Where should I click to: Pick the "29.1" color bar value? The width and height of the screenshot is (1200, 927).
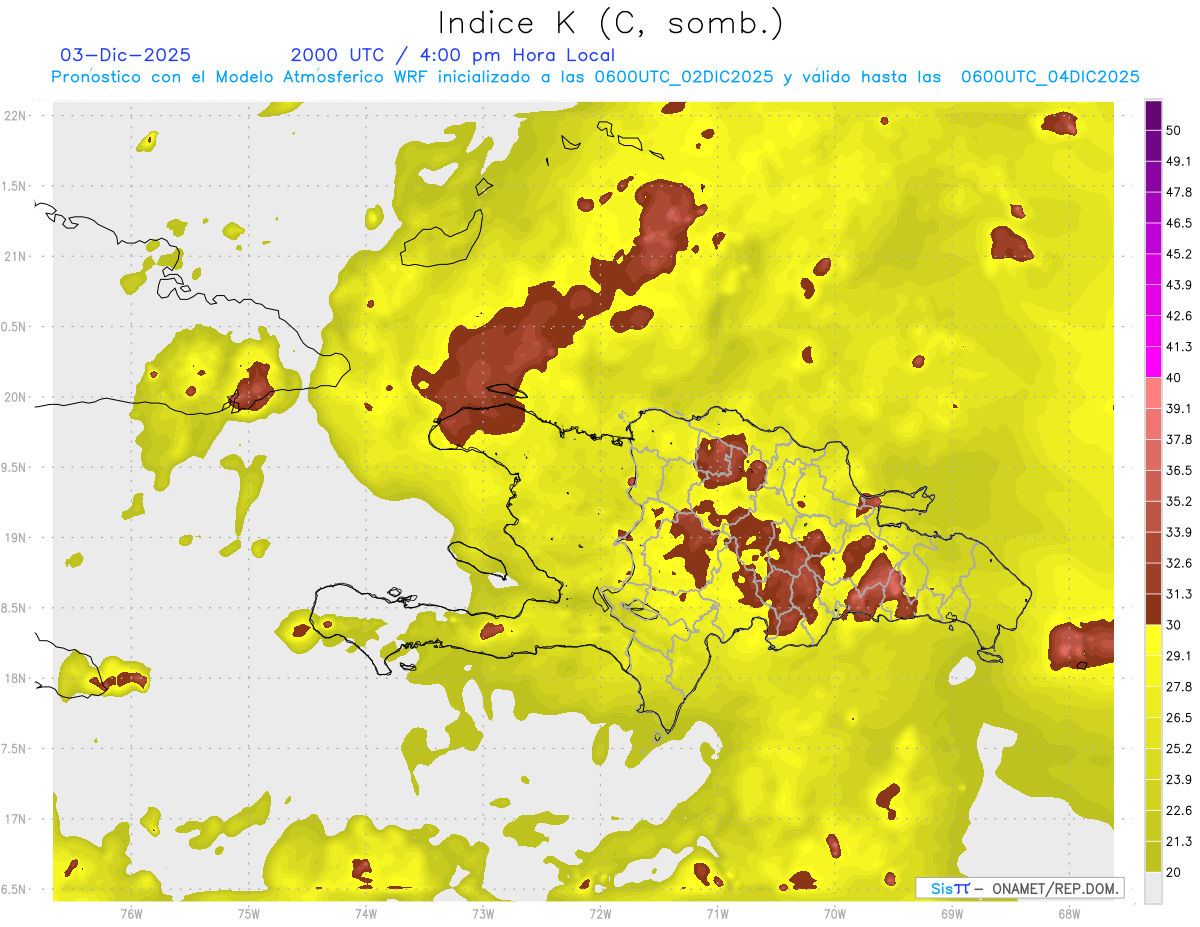point(1178,656)
